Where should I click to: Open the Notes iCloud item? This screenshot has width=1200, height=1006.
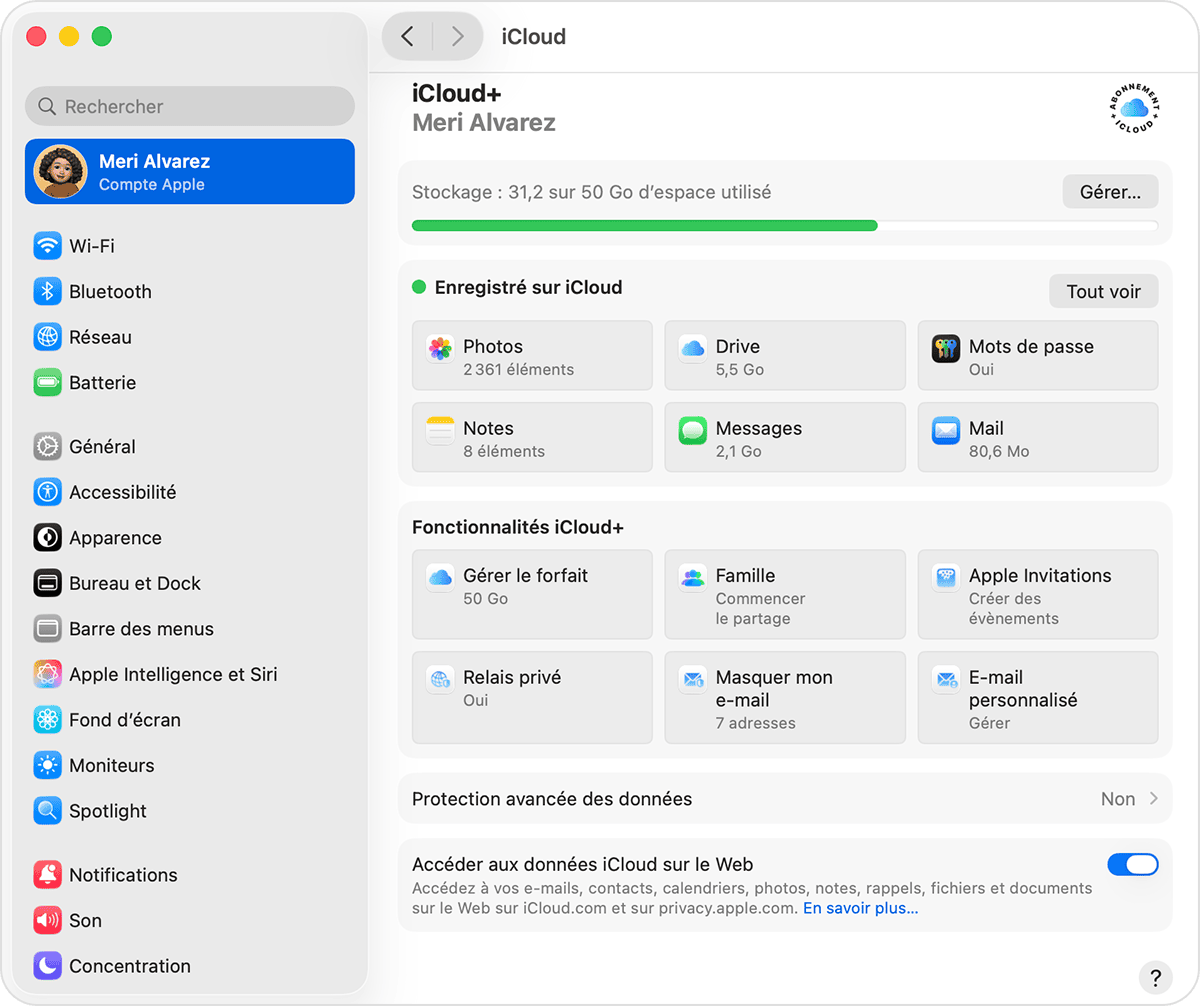[531, 437]
